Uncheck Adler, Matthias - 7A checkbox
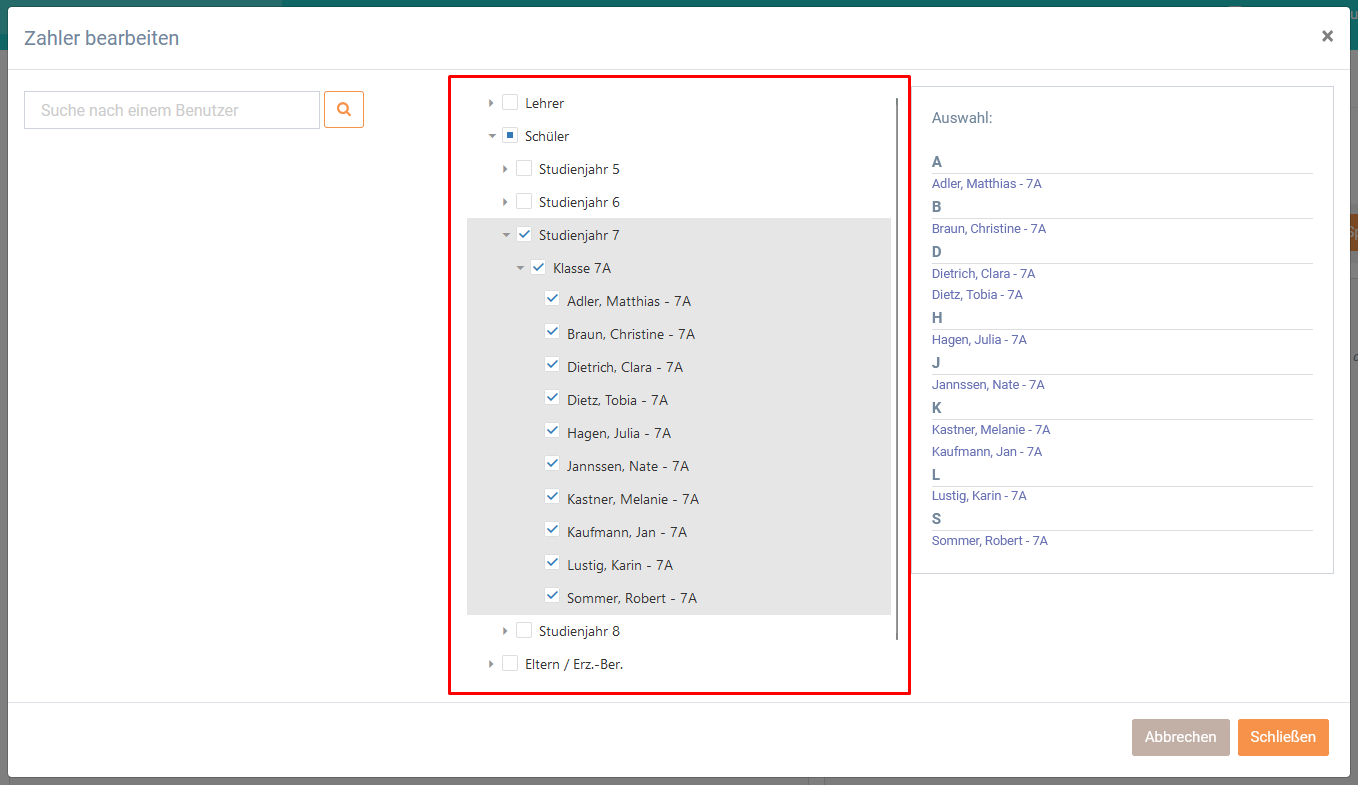Screen dimensions: 1358x785 point(552,300)
